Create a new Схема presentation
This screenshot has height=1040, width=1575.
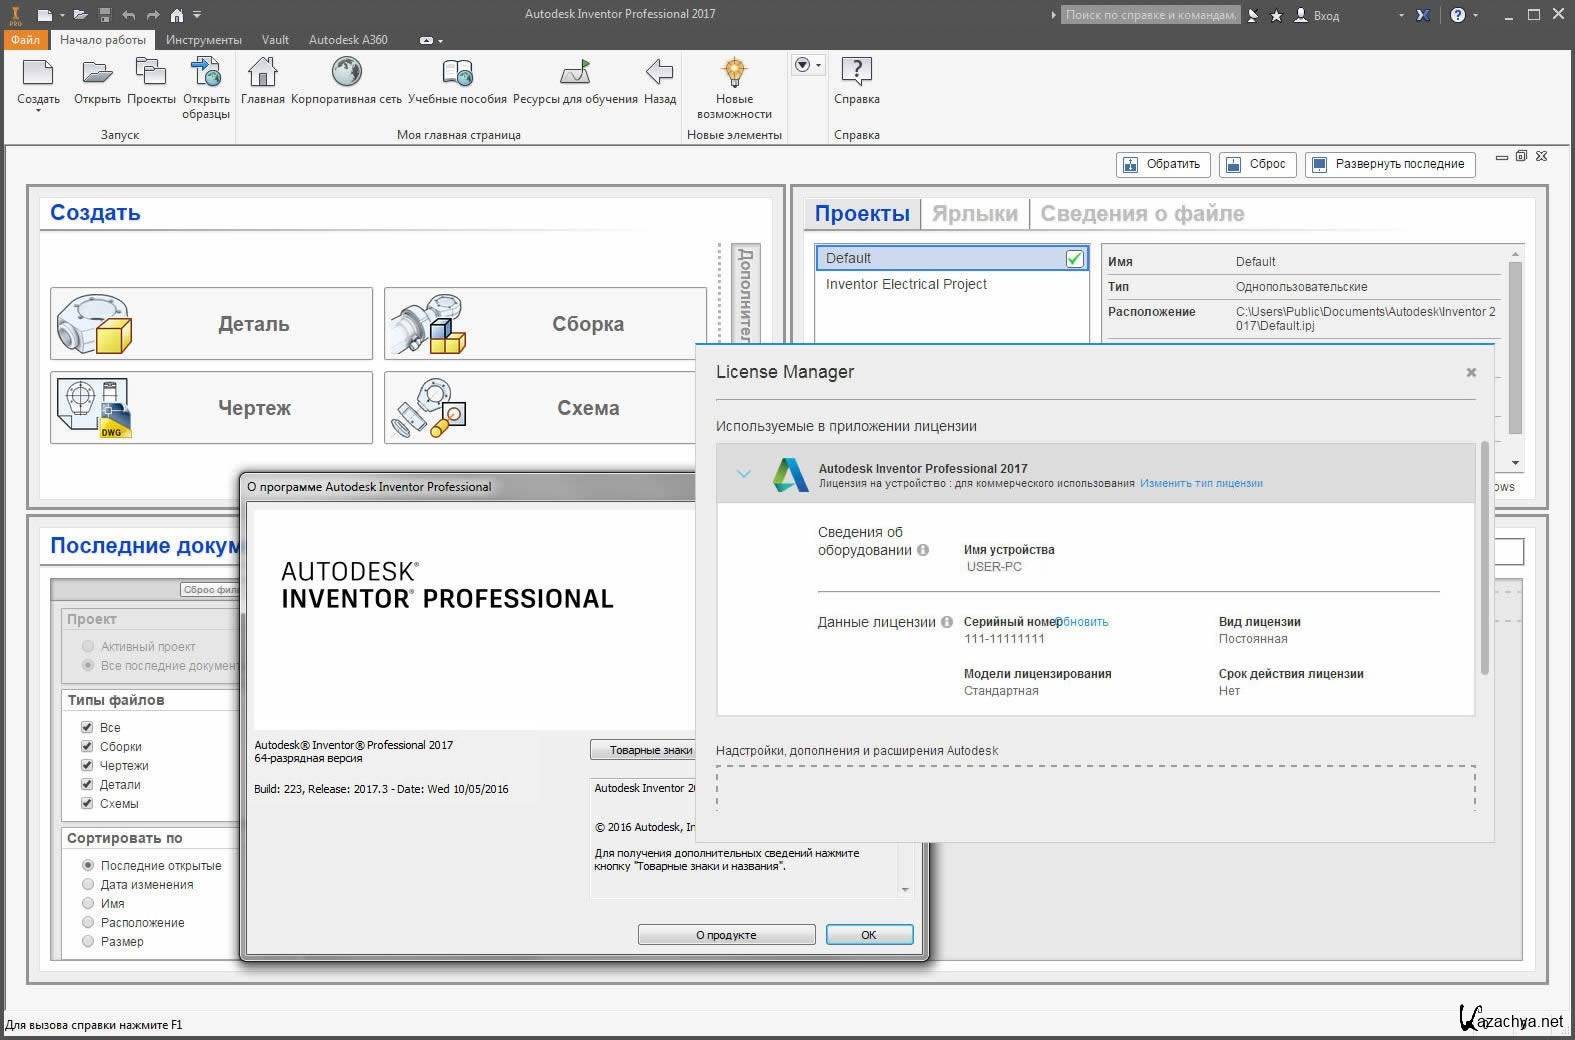[540, 408]
